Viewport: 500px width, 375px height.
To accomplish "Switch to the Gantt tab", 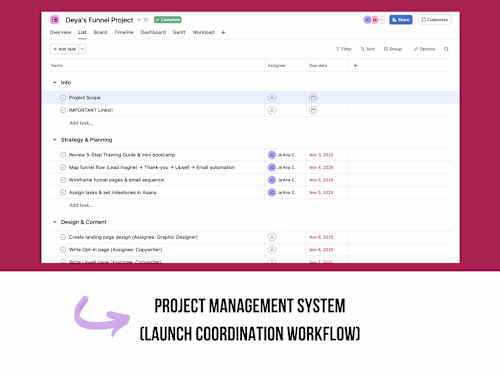I will click(x=179, y=32).
